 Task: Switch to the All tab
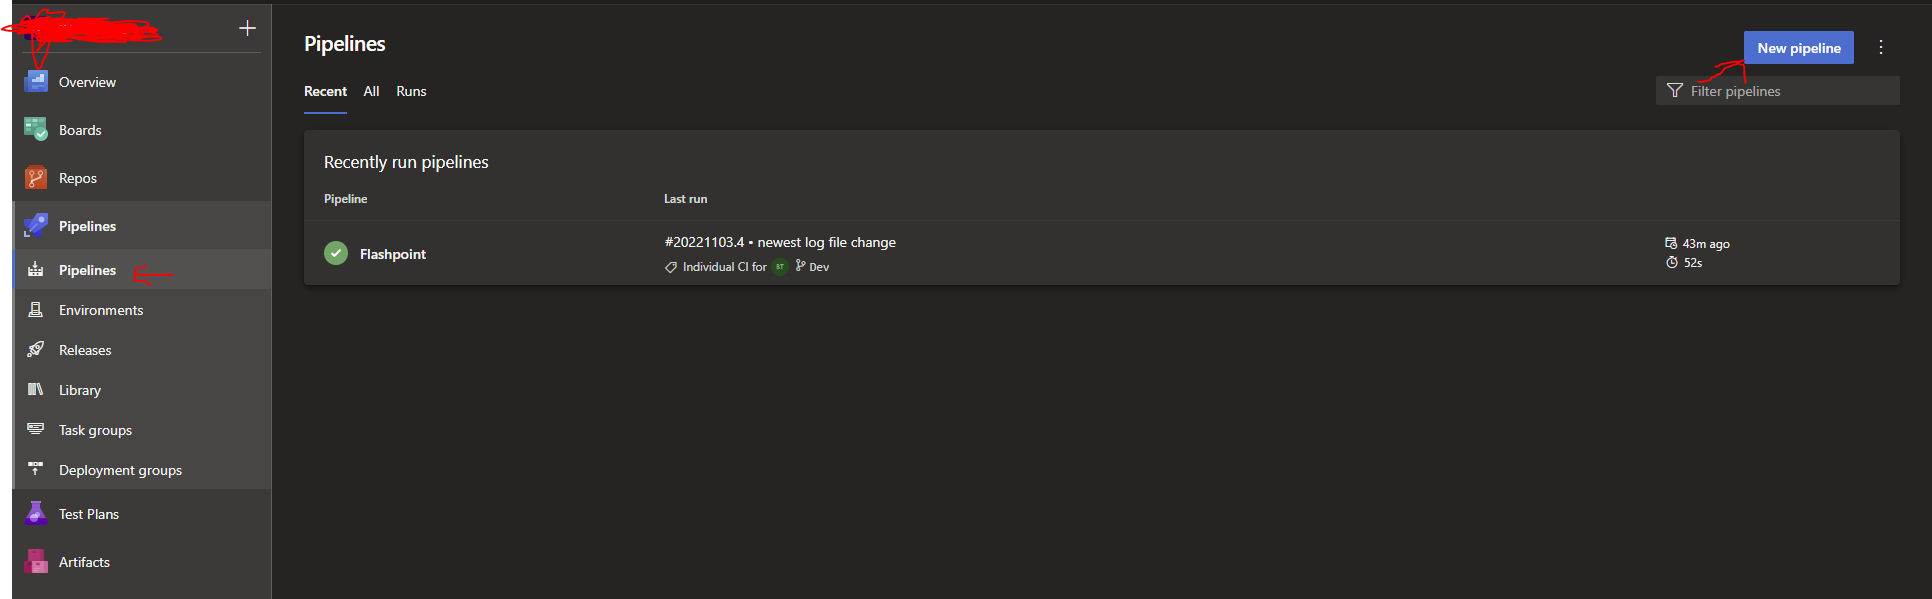tap(371, 91)
